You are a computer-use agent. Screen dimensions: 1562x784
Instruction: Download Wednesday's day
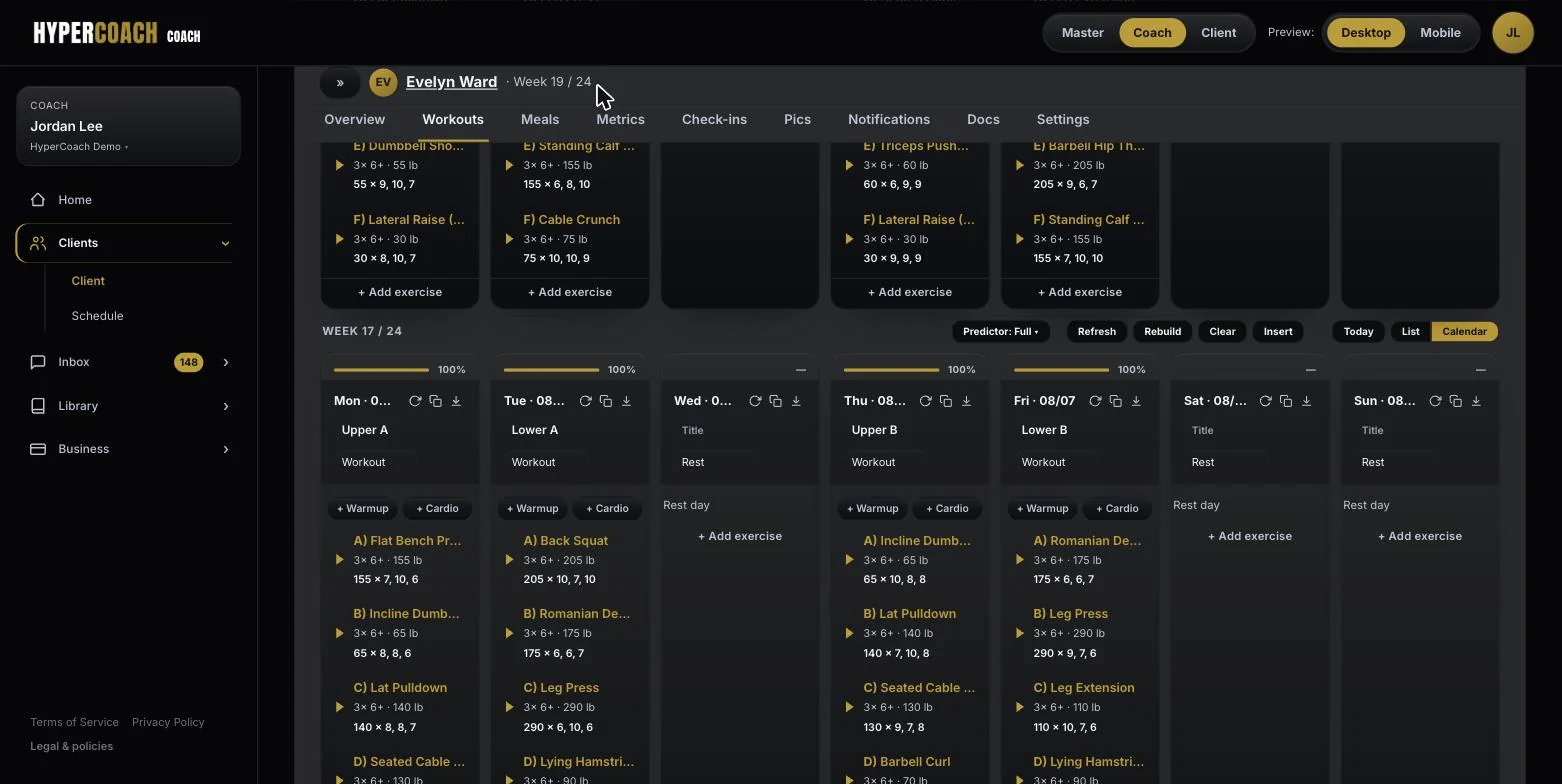[796, 401]
